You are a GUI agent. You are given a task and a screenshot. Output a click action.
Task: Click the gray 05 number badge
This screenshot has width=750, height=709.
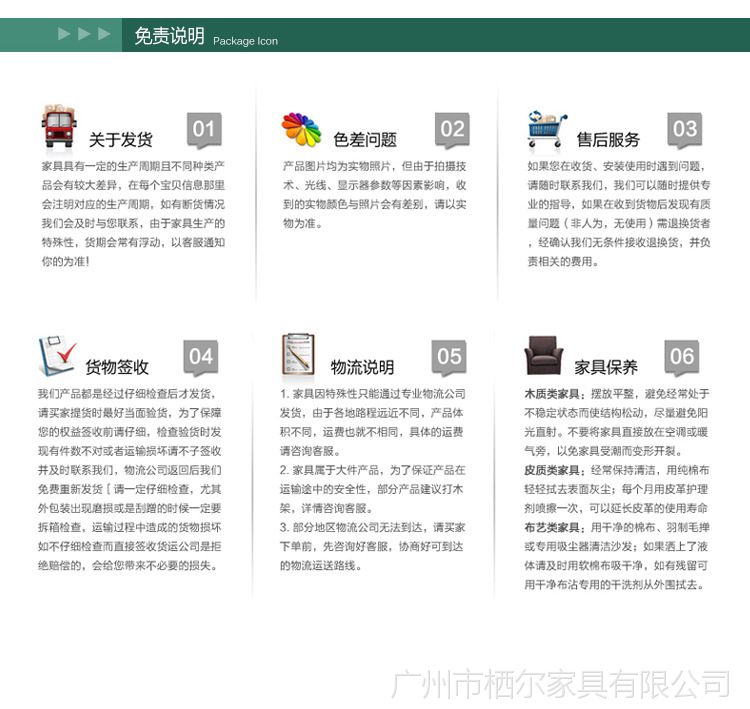tap(449, 357)
